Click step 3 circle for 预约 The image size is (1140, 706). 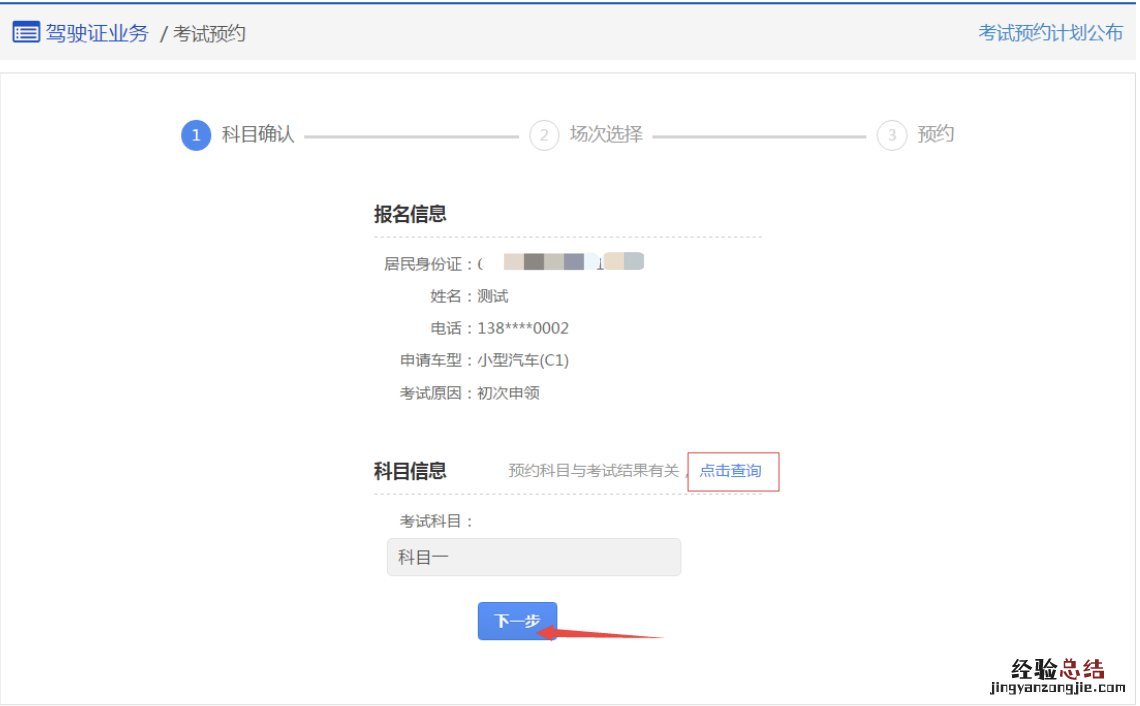pos(891,135)
